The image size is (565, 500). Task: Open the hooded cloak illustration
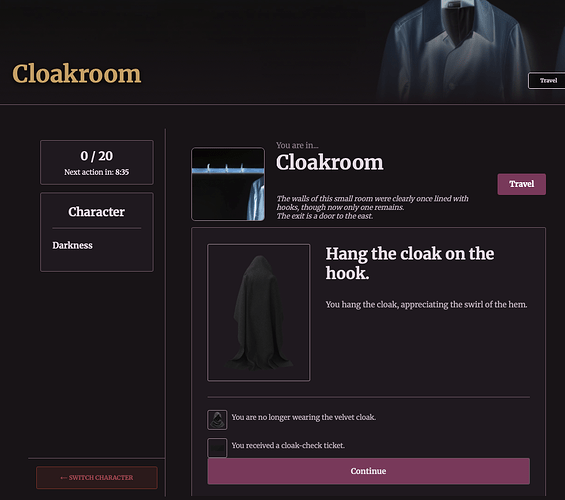tap(258, 312)
